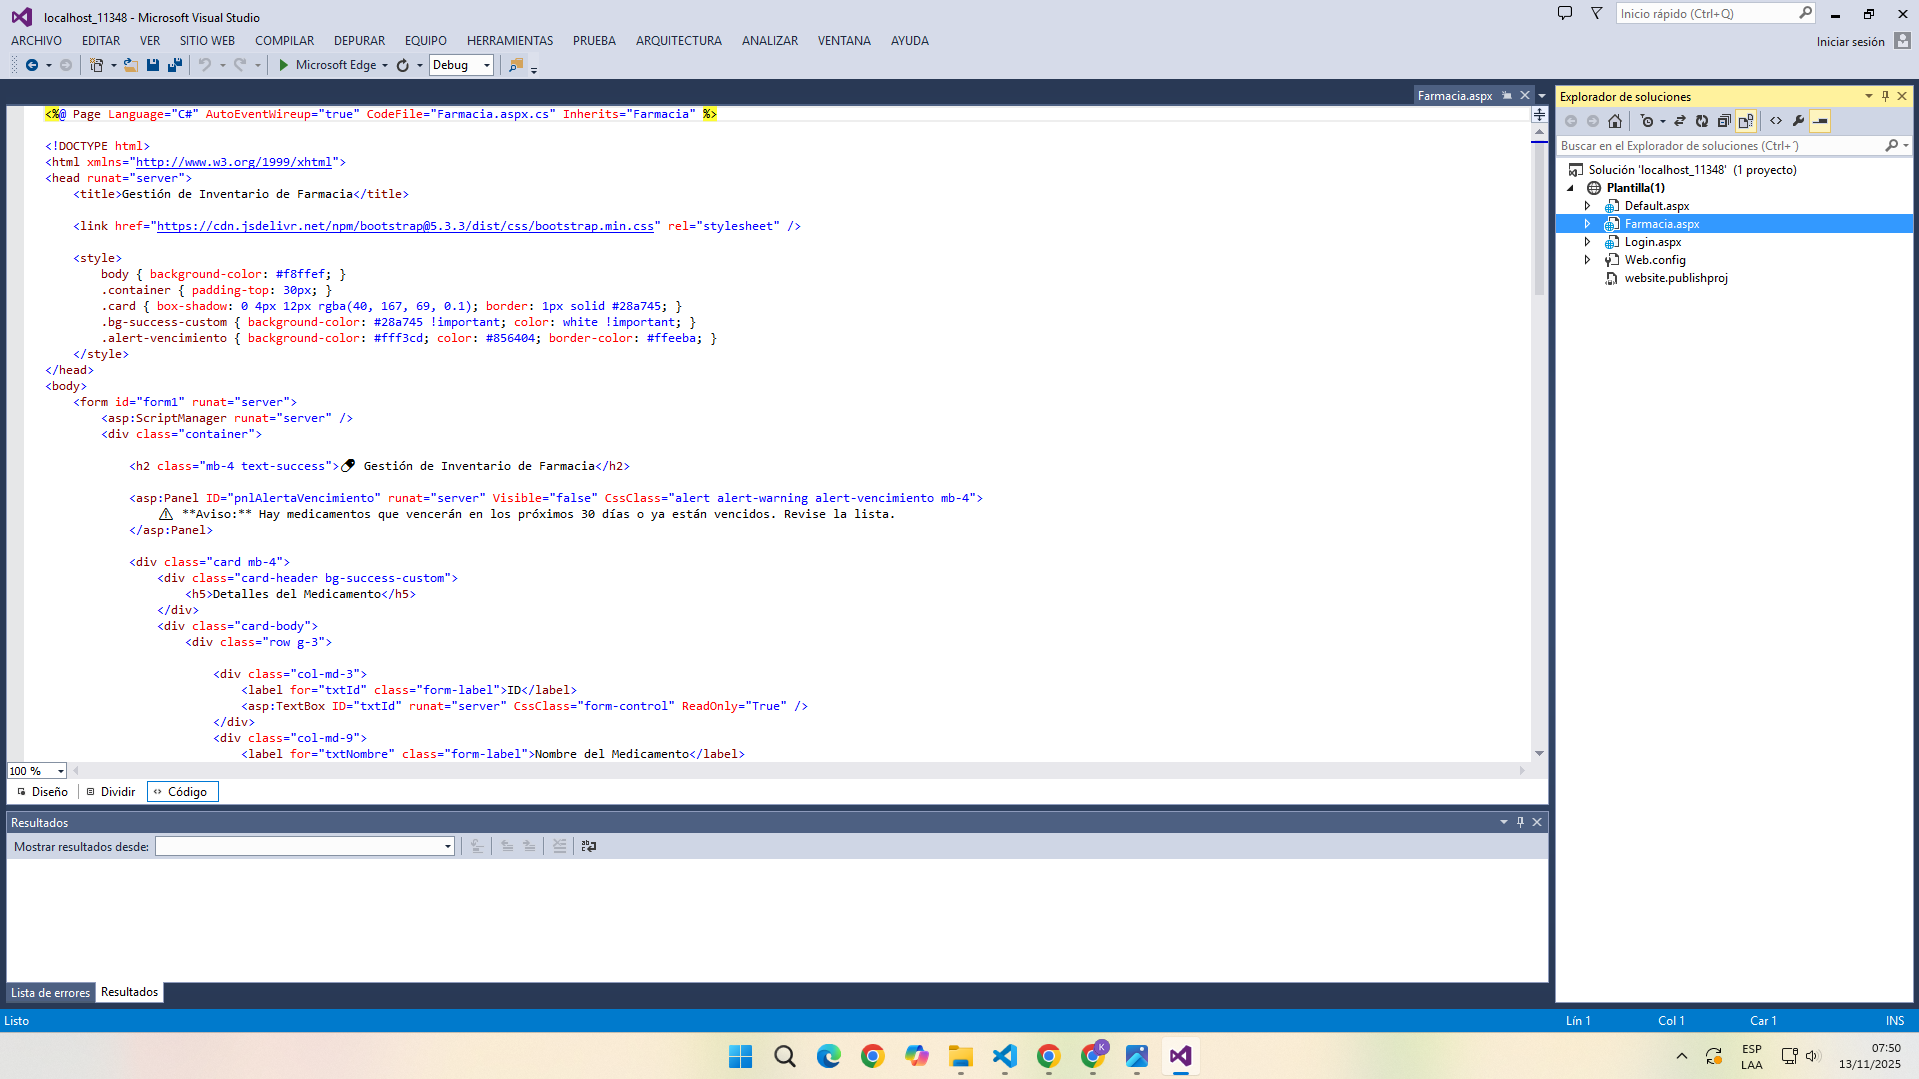Open the 100 % zoom dropdown

[x=61, y=771]
